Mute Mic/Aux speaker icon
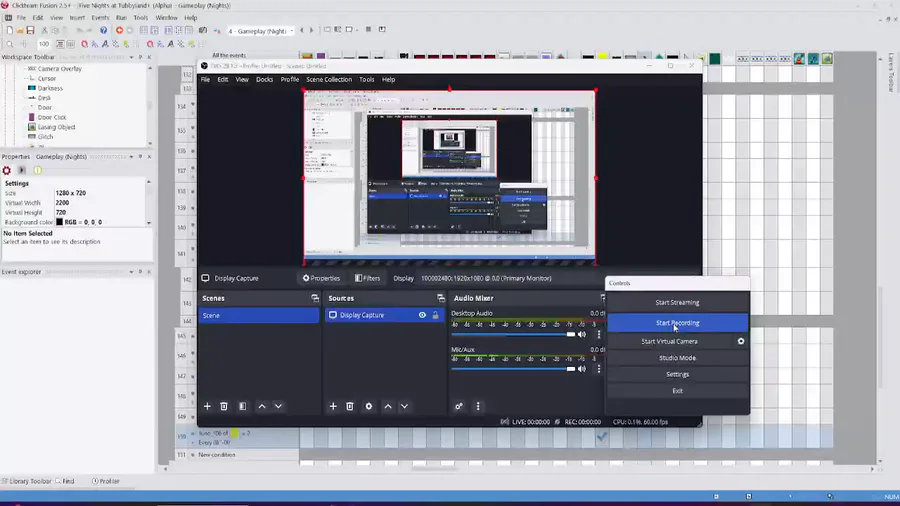 click(x=582, y=369)
